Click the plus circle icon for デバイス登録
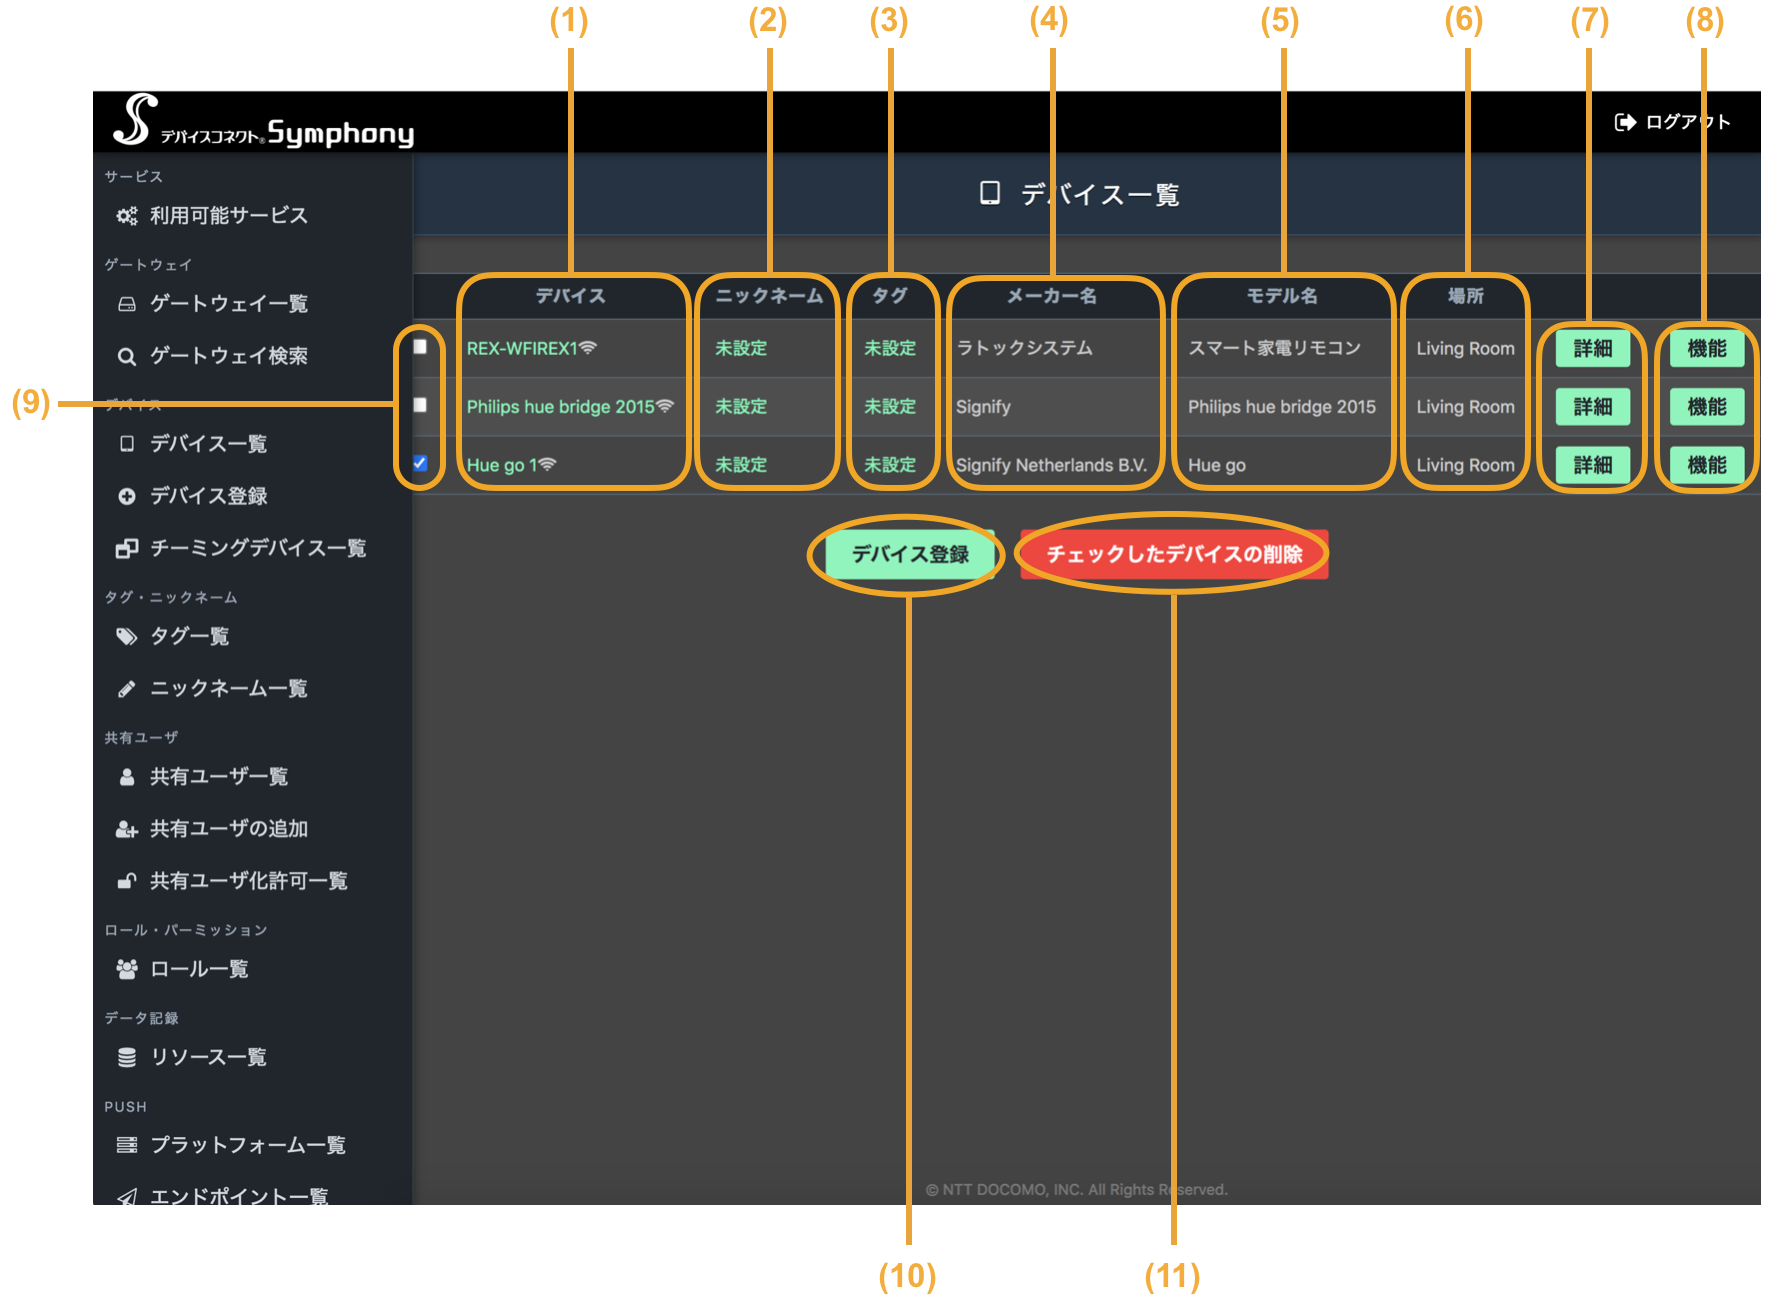 127,496
